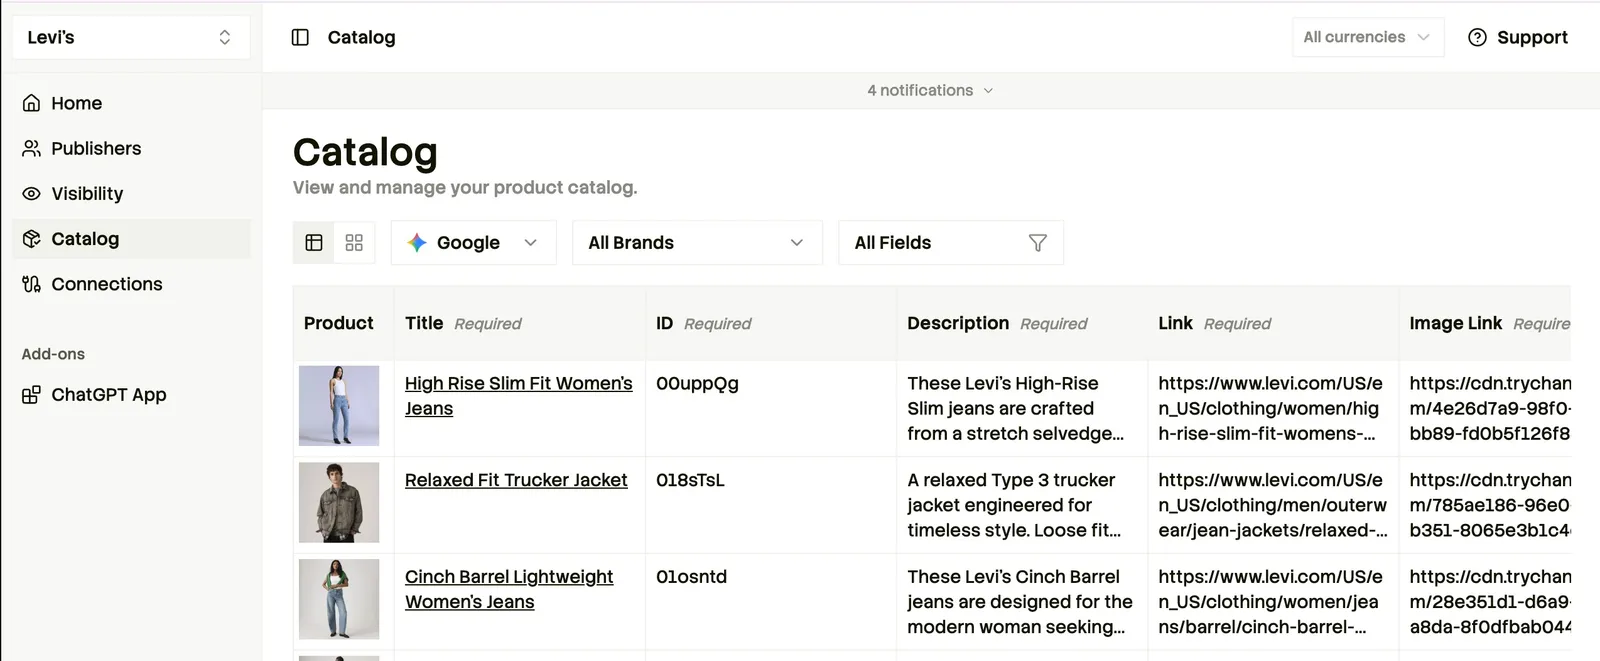Image resolution: width=1600 pixels, height=661 pixels.
Task: Open ChatGPT App add-on
Action: [x=131, y=395]
